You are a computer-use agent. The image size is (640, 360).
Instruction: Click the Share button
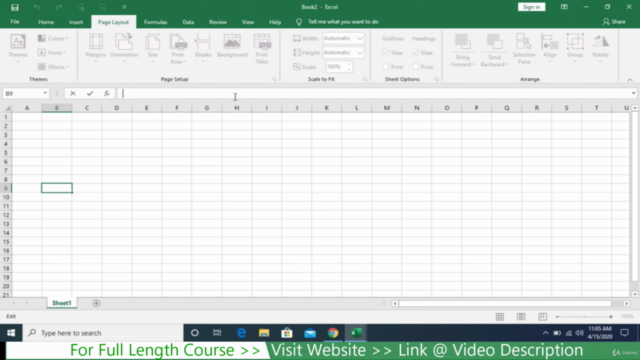click(x=614, y=22)
